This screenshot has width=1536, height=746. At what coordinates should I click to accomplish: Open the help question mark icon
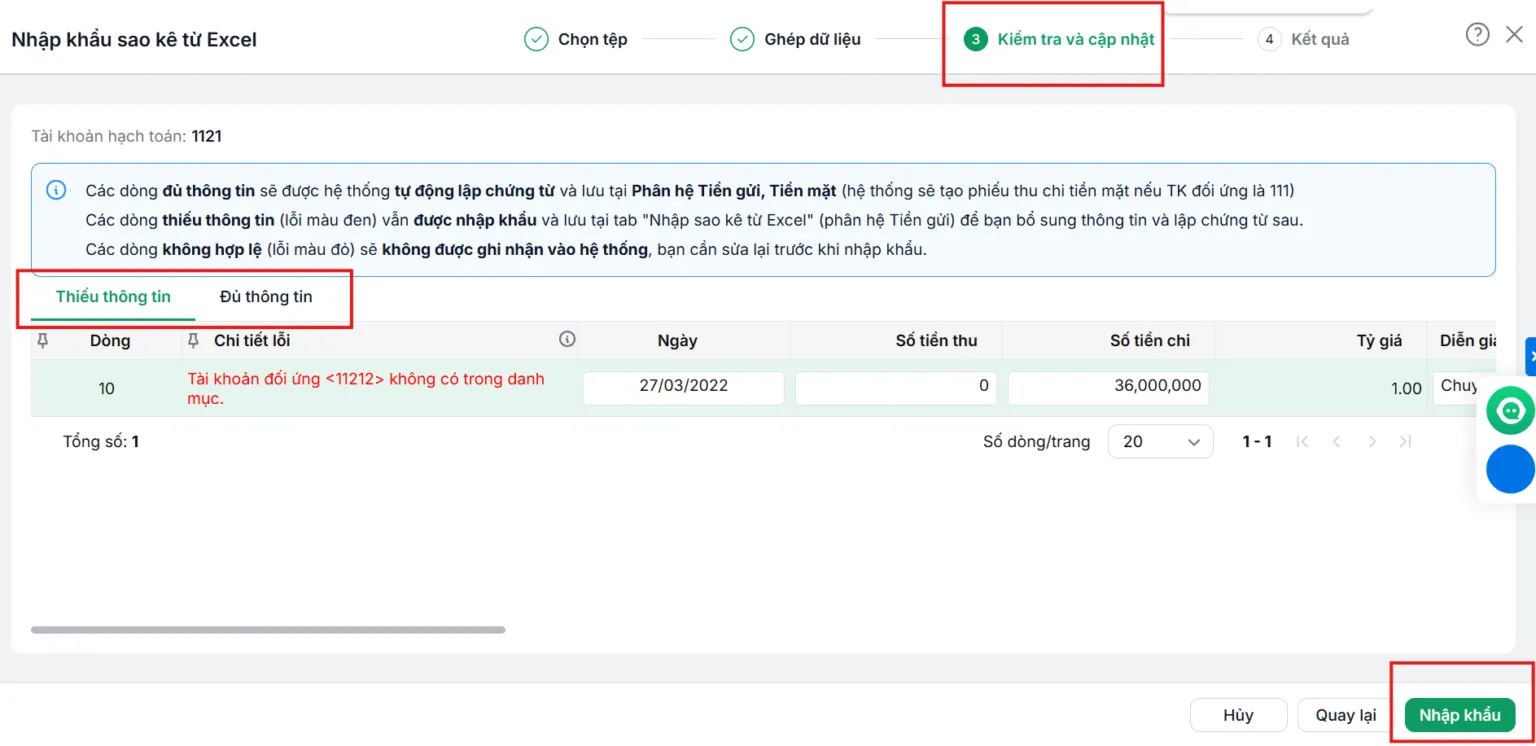(1477, 35)
